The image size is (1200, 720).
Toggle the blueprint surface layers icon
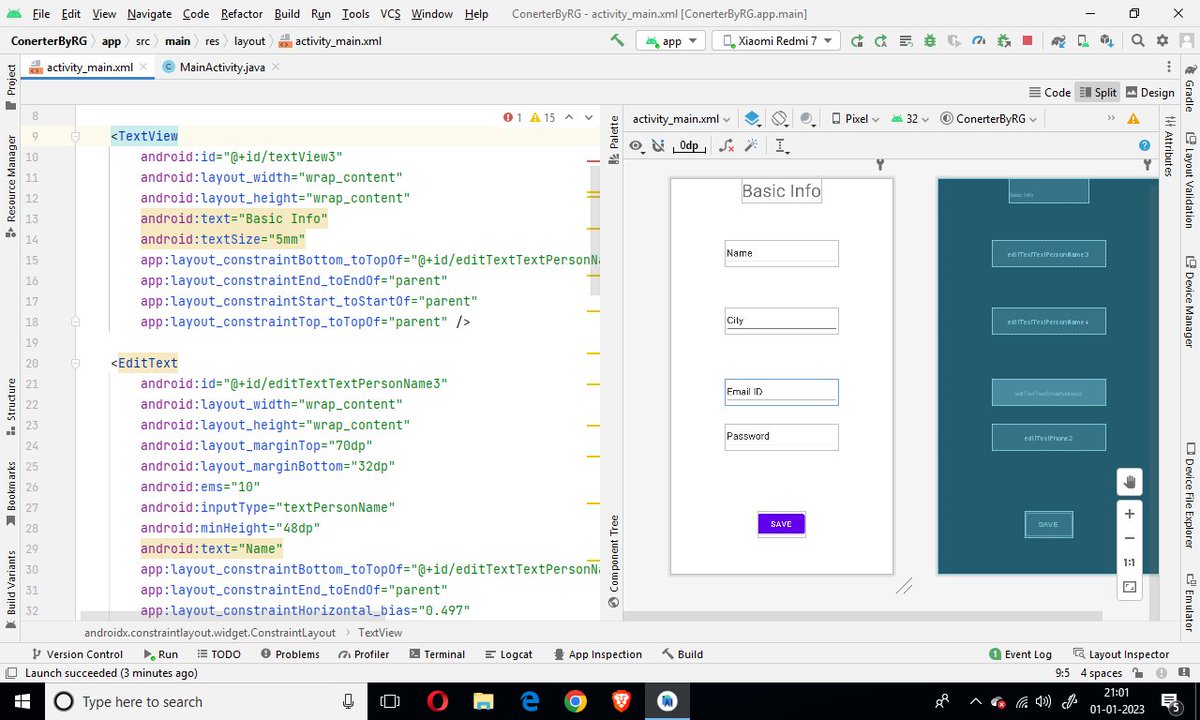coord(753,118)
